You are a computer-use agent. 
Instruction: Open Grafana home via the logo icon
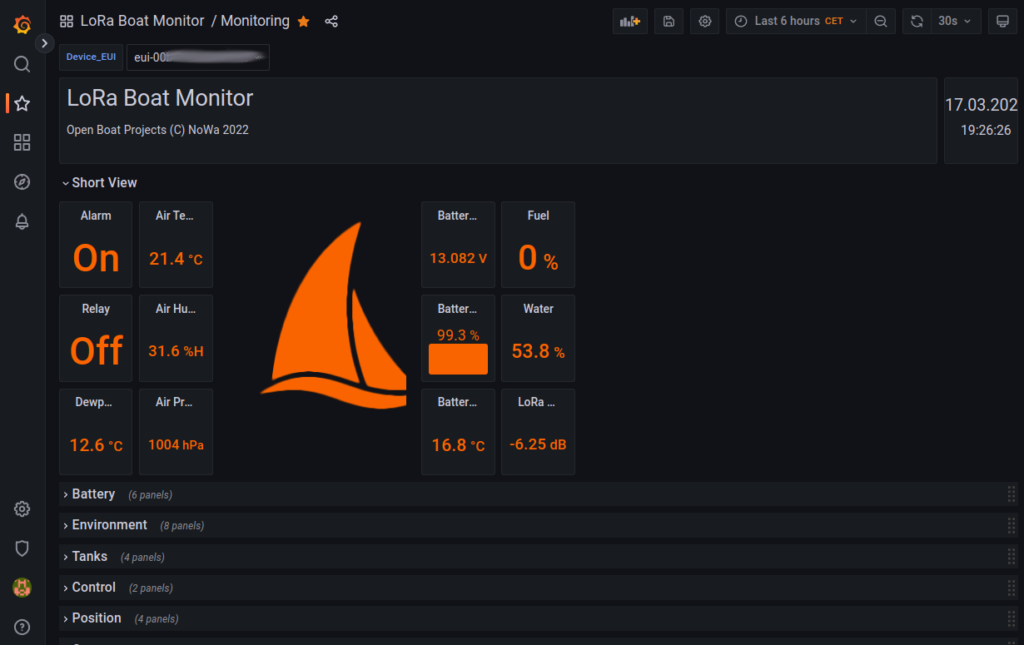[21, 24]
